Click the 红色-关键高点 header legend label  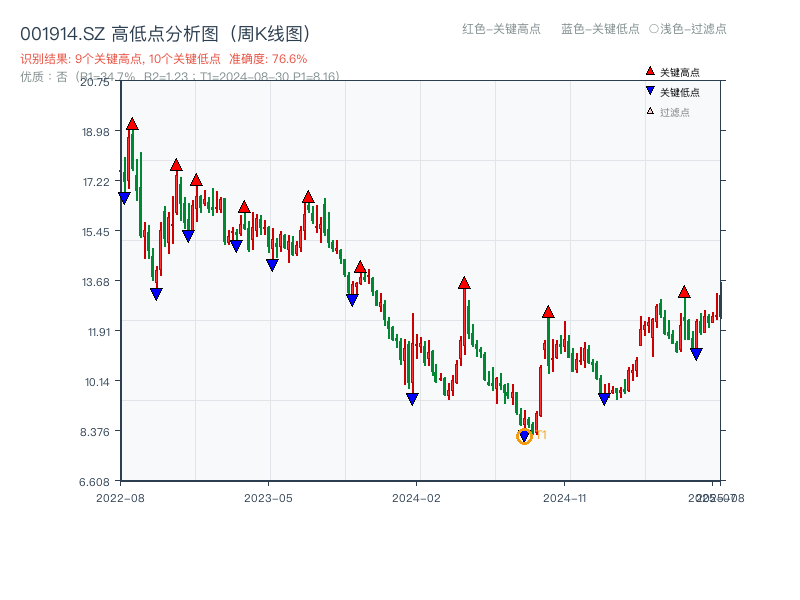[501, 29]
